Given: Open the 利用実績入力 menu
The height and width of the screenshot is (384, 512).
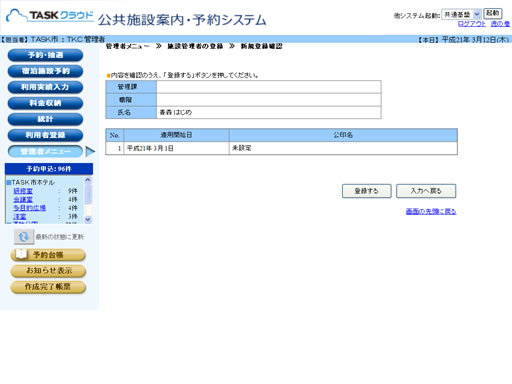Looking at the screenshot, I should (45, 87).
